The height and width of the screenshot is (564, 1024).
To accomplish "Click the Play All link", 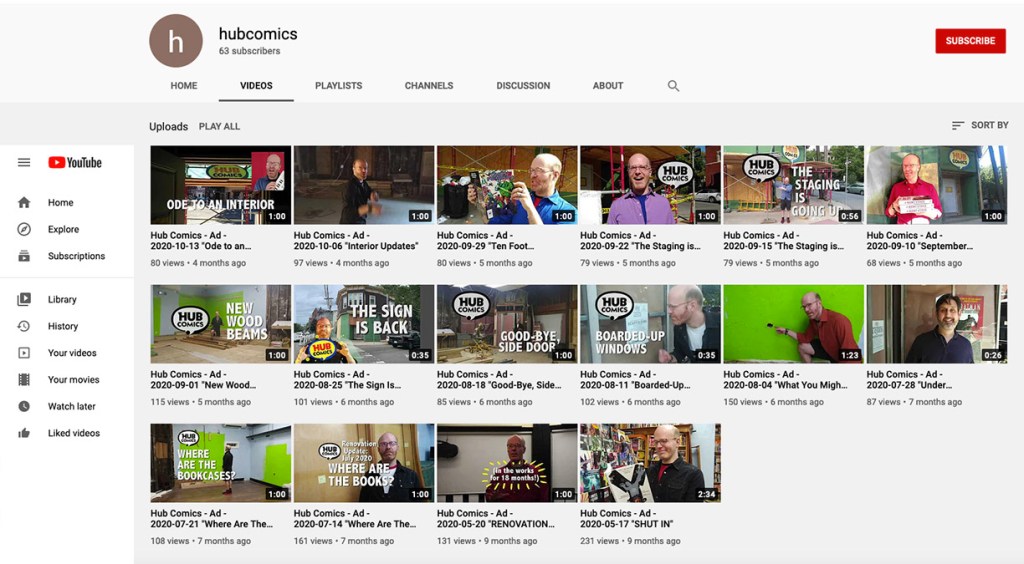I will click(x=219, y=127).
